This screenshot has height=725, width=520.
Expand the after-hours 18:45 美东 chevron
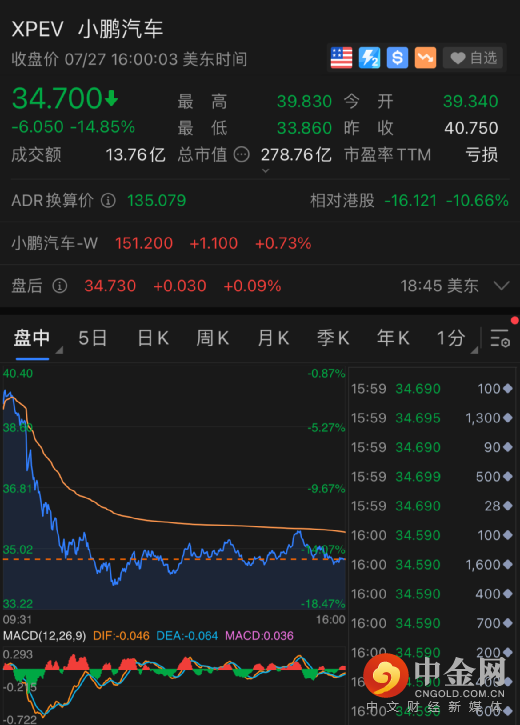[x=502, y=286]
